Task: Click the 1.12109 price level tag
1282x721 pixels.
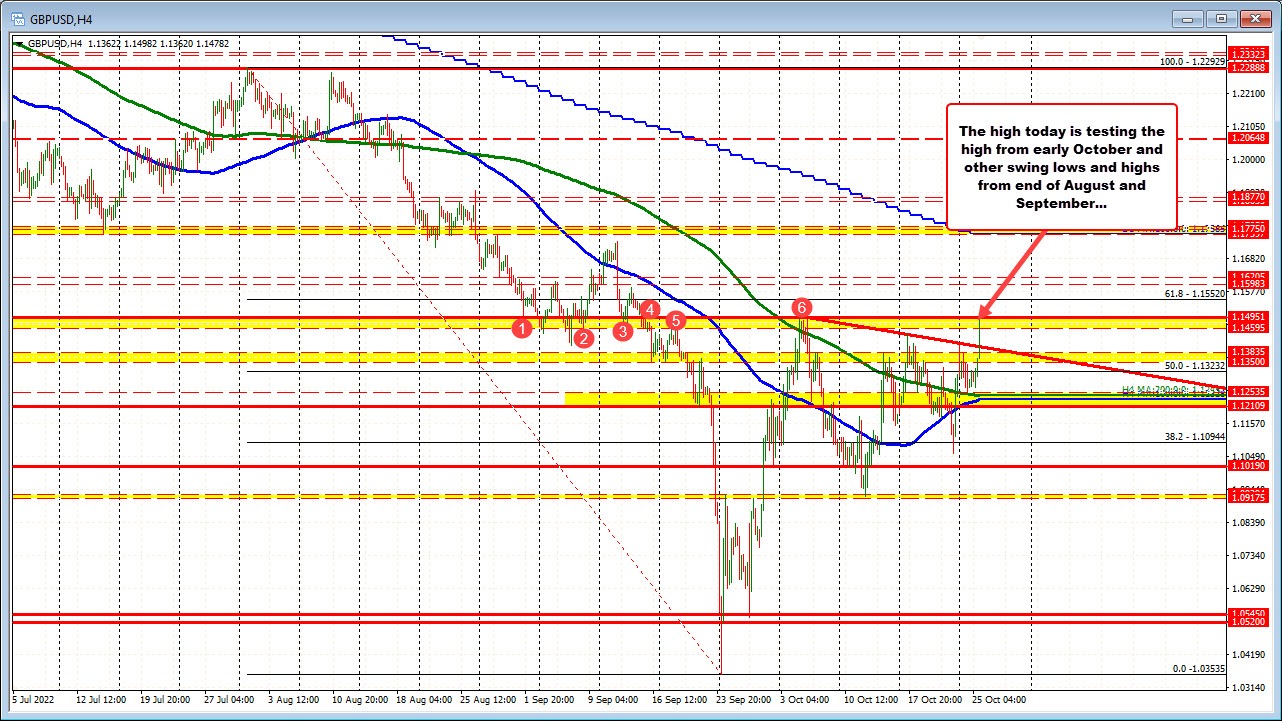Action: [x=1248, y=405]
